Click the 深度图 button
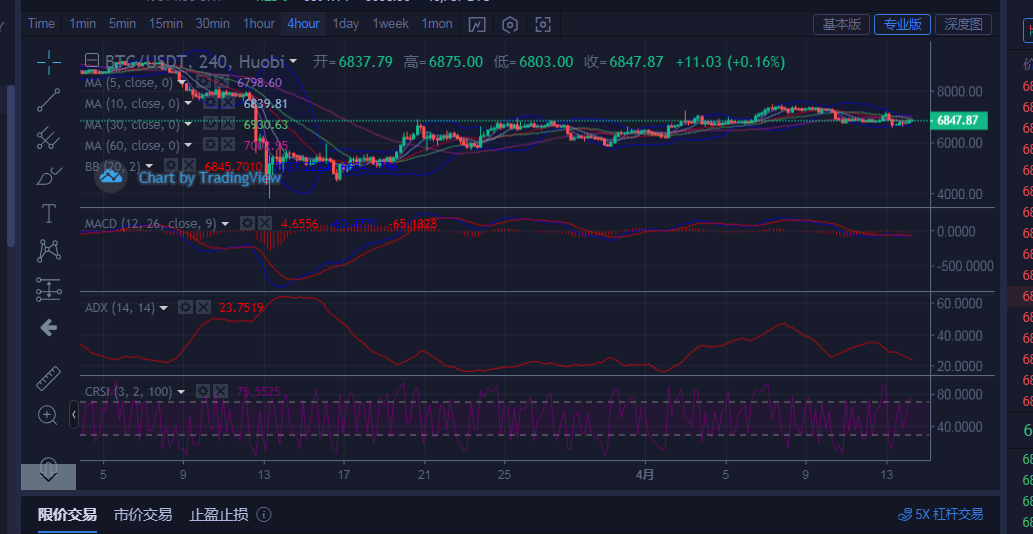Image resolution: width=1033 pixels, height=534 pixels. click(x=965, y=24)
